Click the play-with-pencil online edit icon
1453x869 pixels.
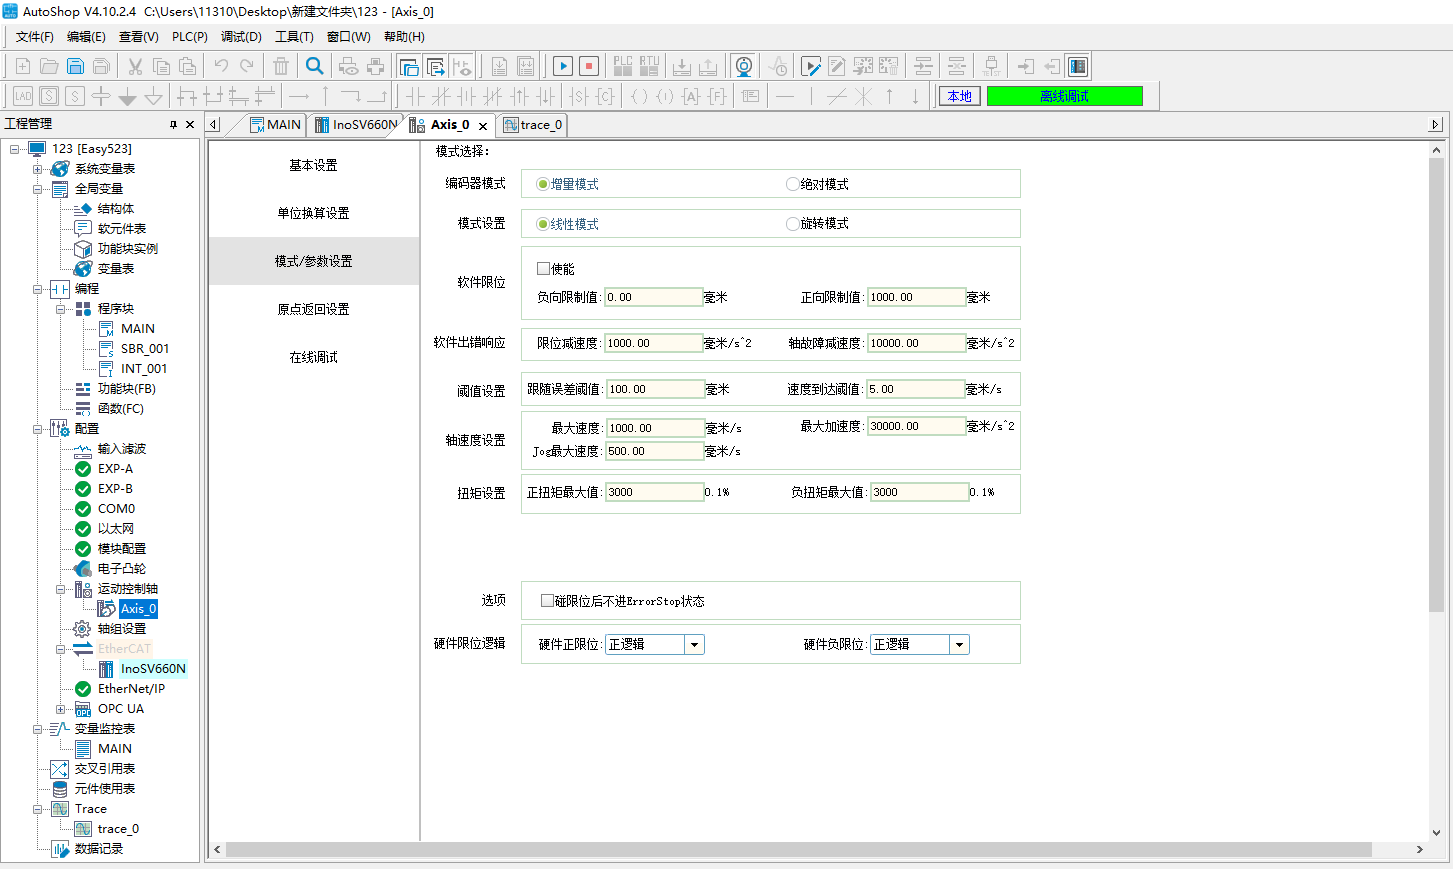[x=811, y=67]
